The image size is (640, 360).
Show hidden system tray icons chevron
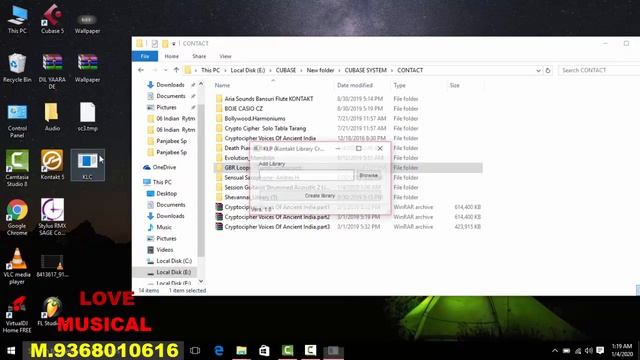tap(555, 351)
